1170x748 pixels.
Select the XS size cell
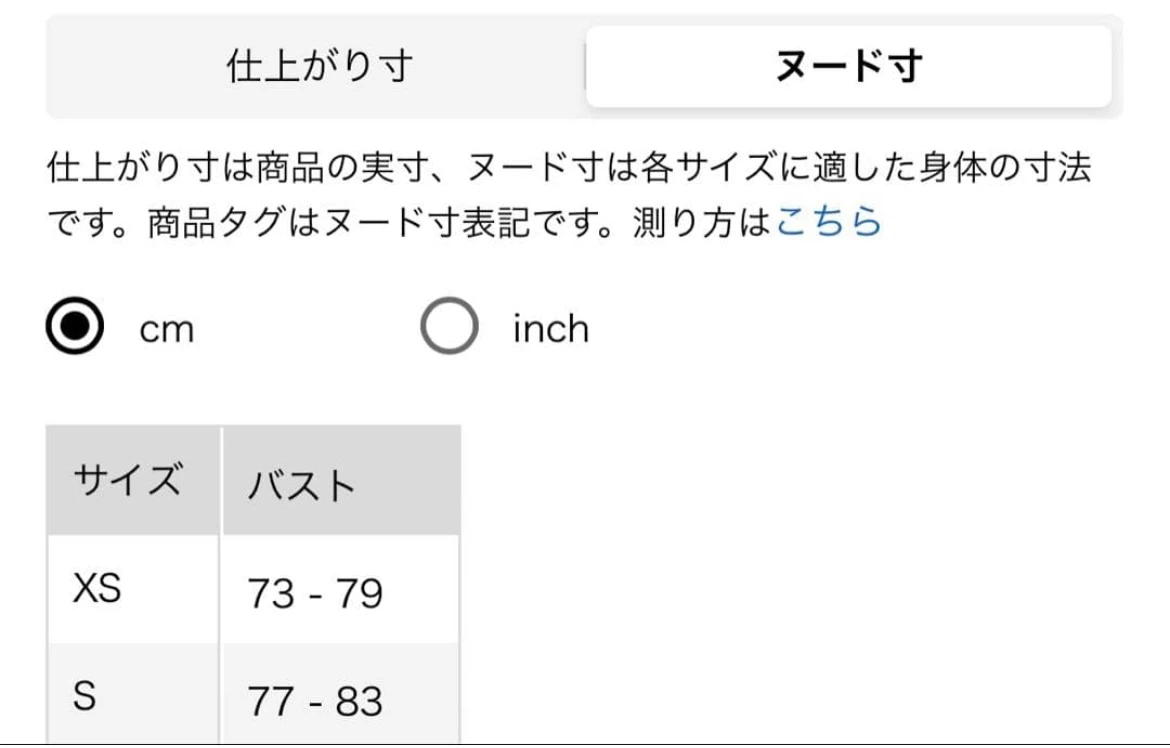point(133,589)
